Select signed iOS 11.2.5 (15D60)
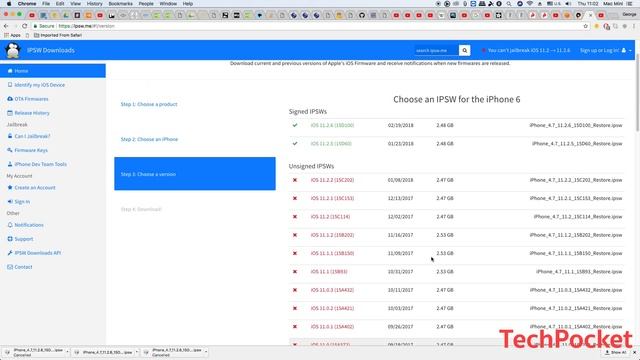 click(x=331, y=144)
